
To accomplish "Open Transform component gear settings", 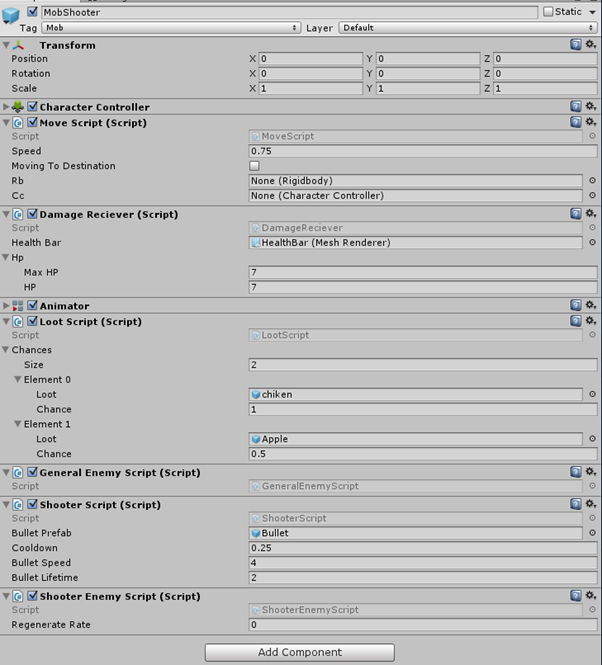I will [x=591, y=44].
